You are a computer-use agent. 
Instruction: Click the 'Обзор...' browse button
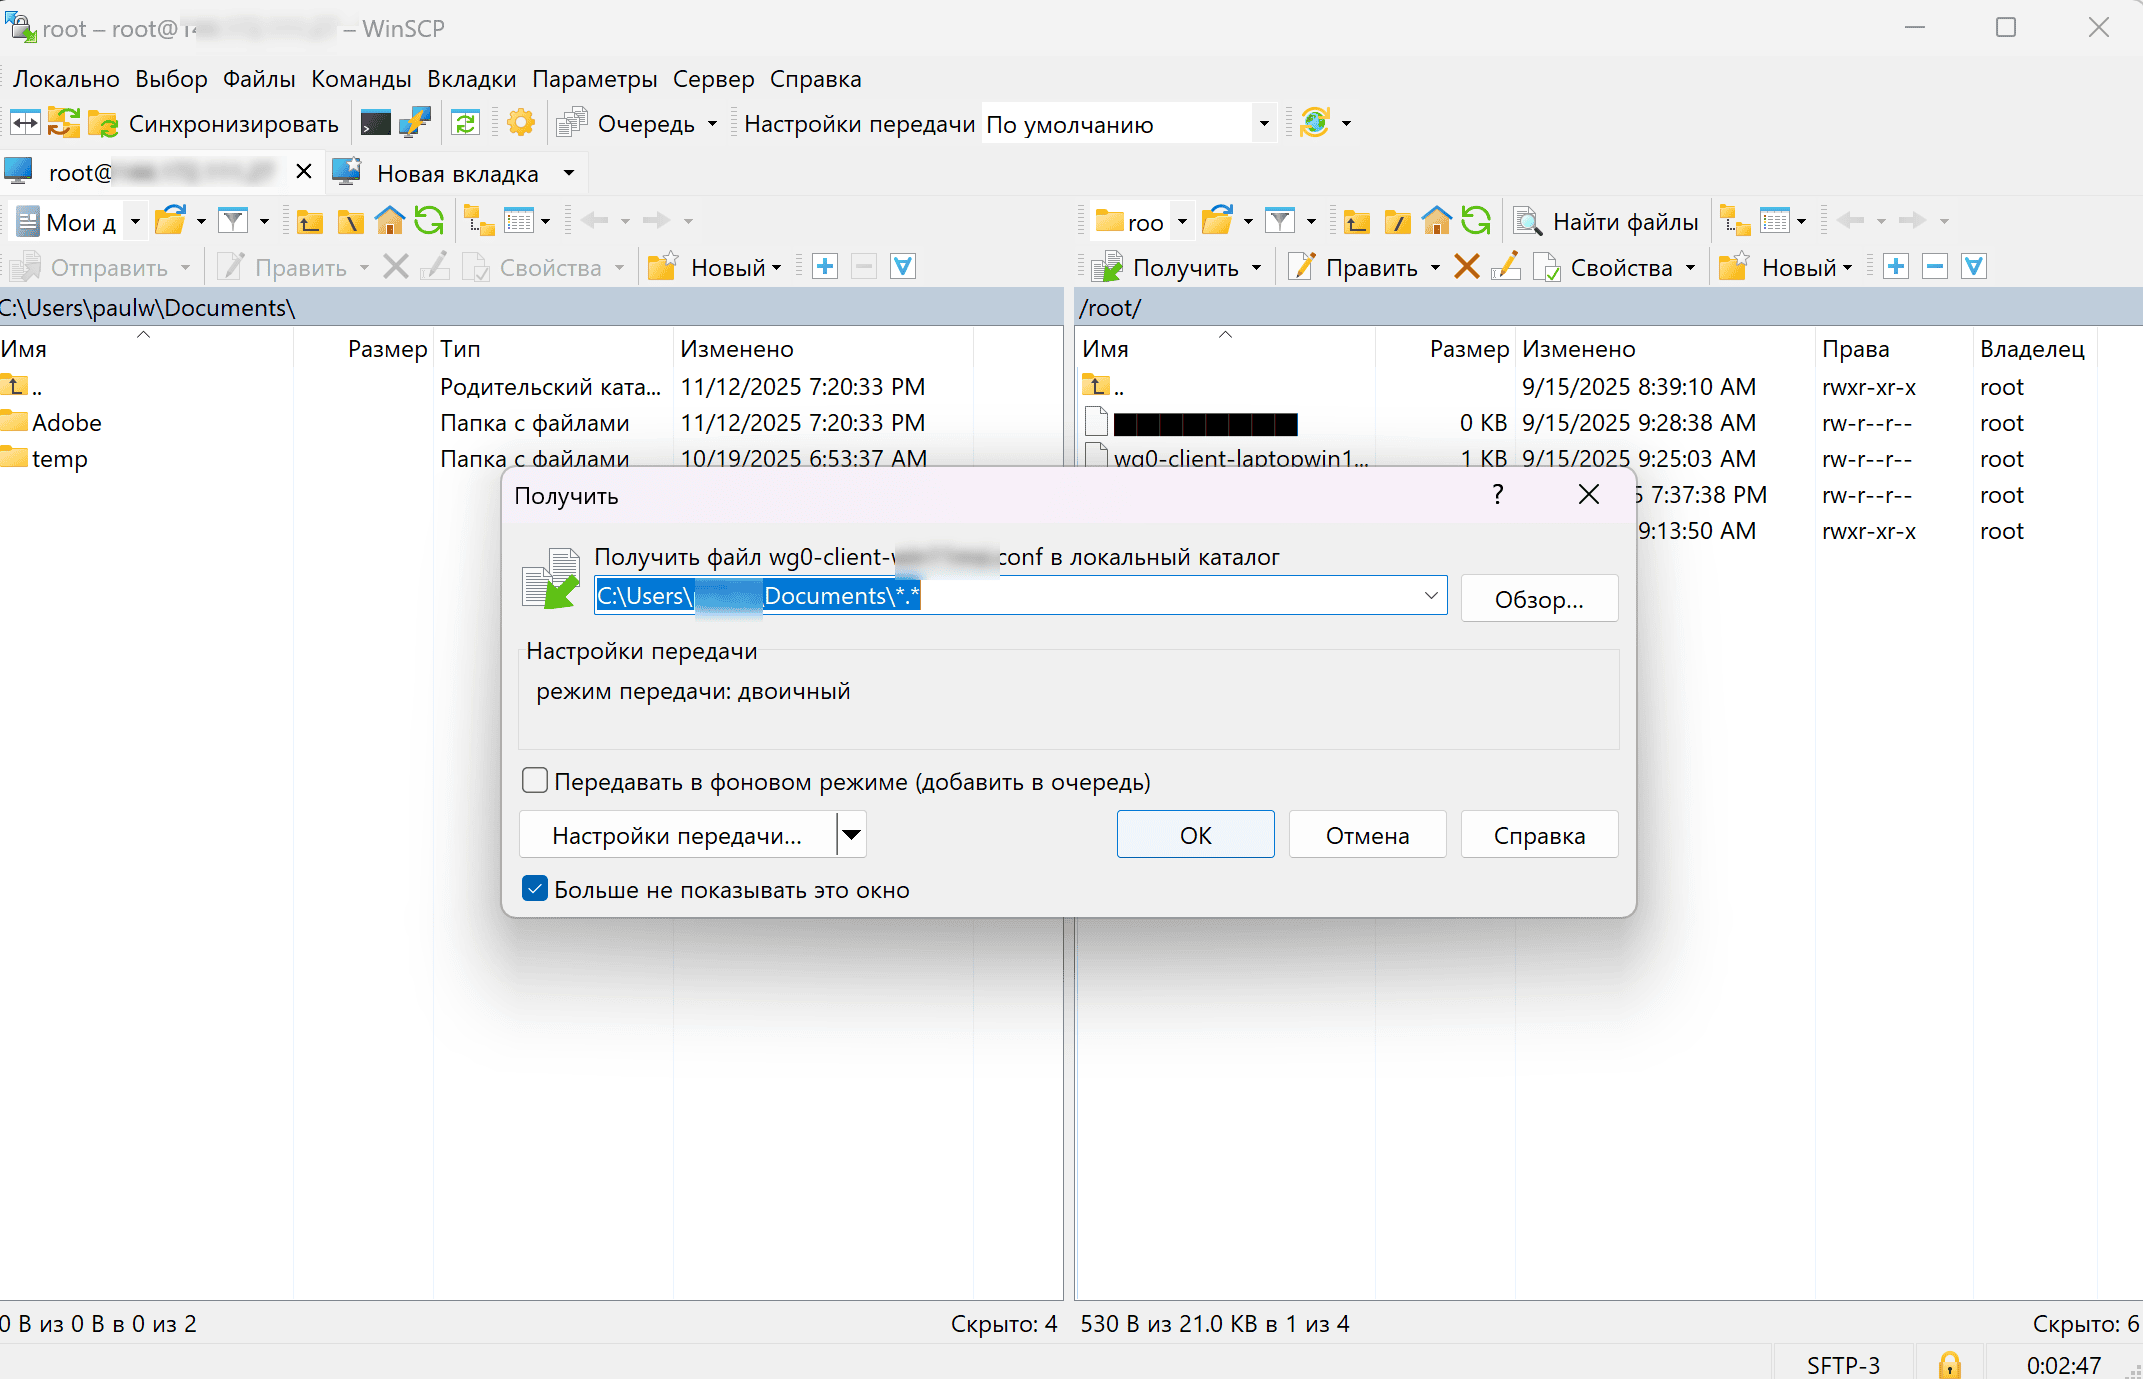click(1538, 599)
